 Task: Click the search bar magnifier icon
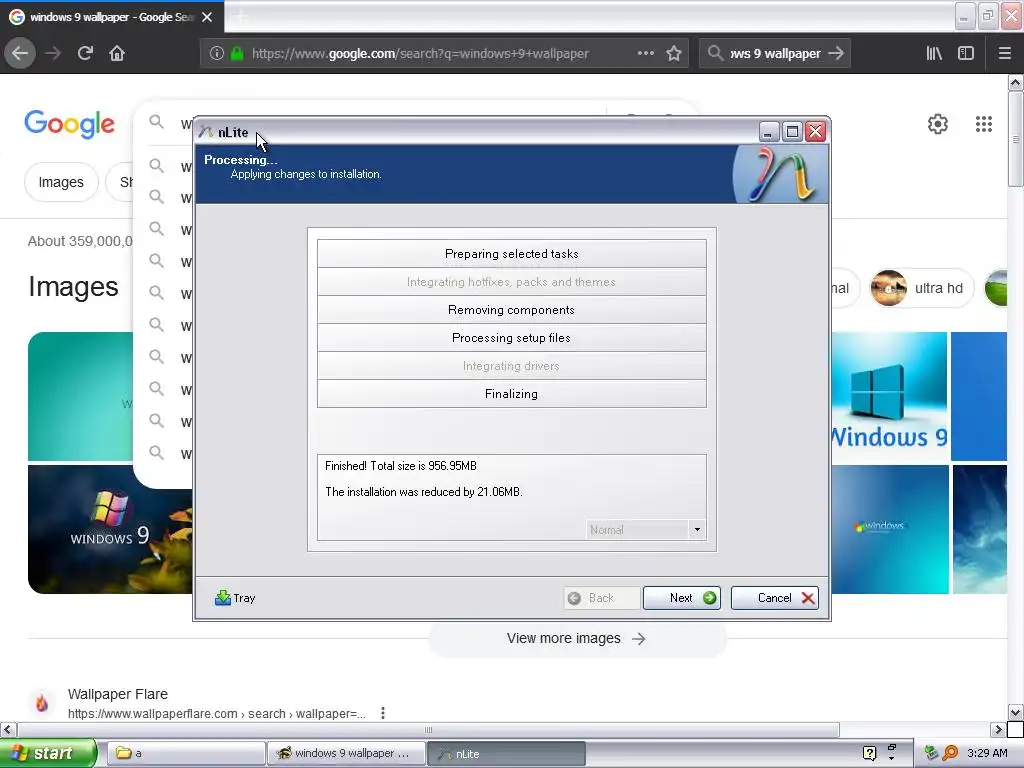pyautogui.click(x=715, y=53)
